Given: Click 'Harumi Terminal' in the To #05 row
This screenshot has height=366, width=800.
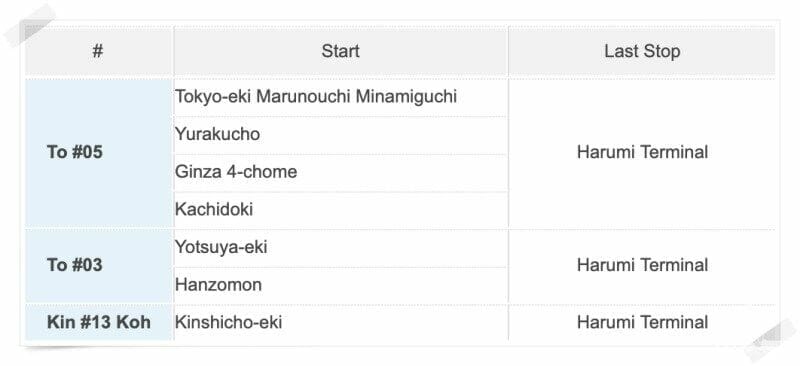Looking at the screenshot, I should click(x=642, y=152).
